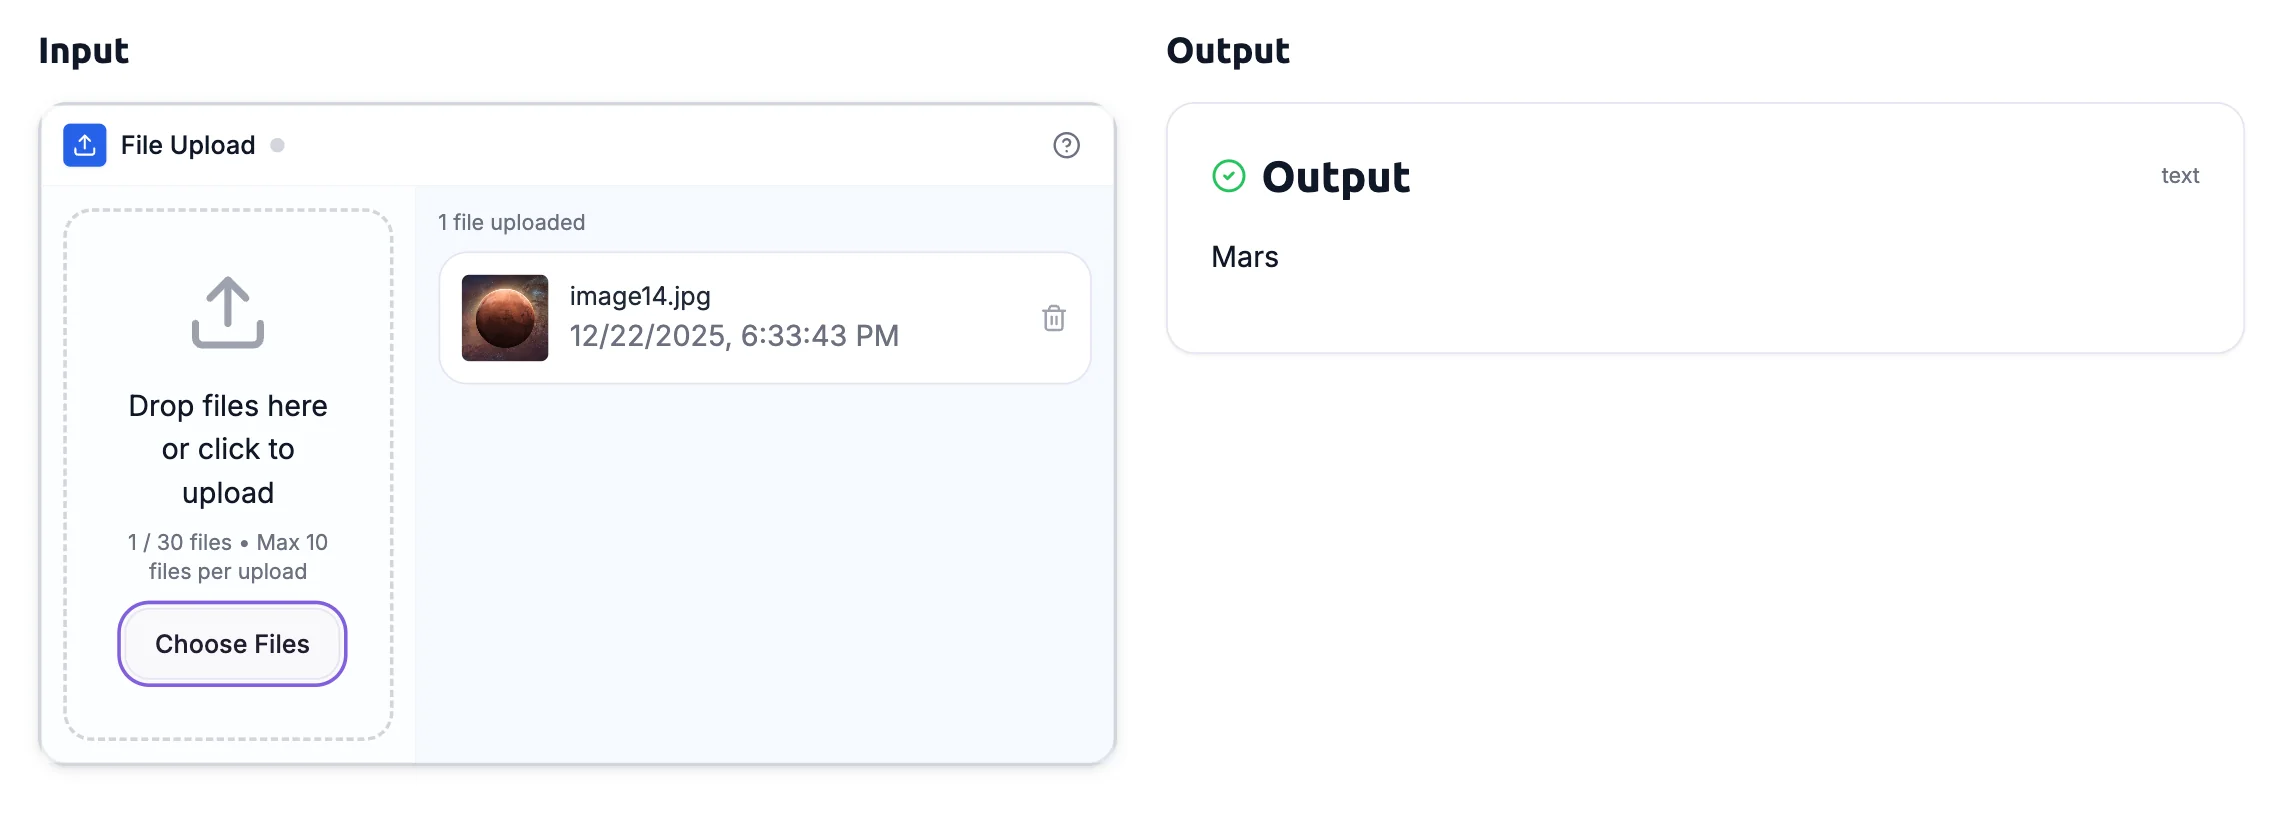Click the blue File Upload node icon

coord(85,144)
